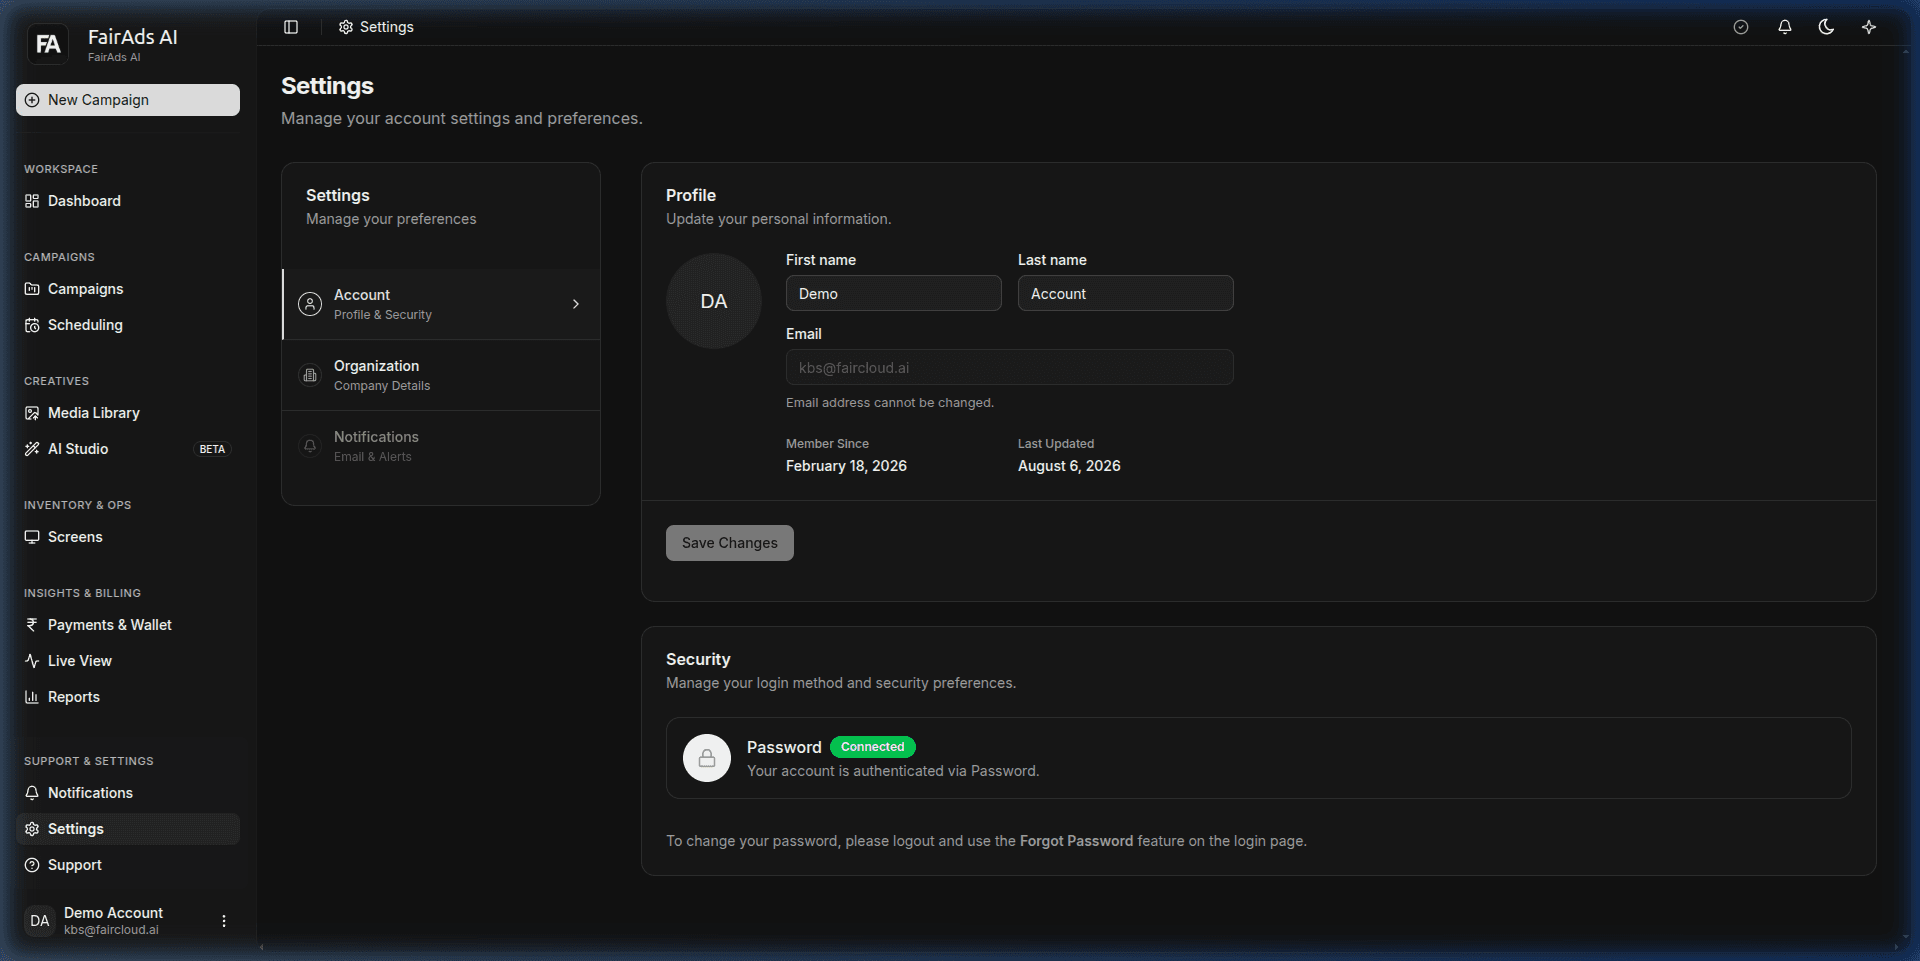Go to Campaigns page

(x=128, y=289)
